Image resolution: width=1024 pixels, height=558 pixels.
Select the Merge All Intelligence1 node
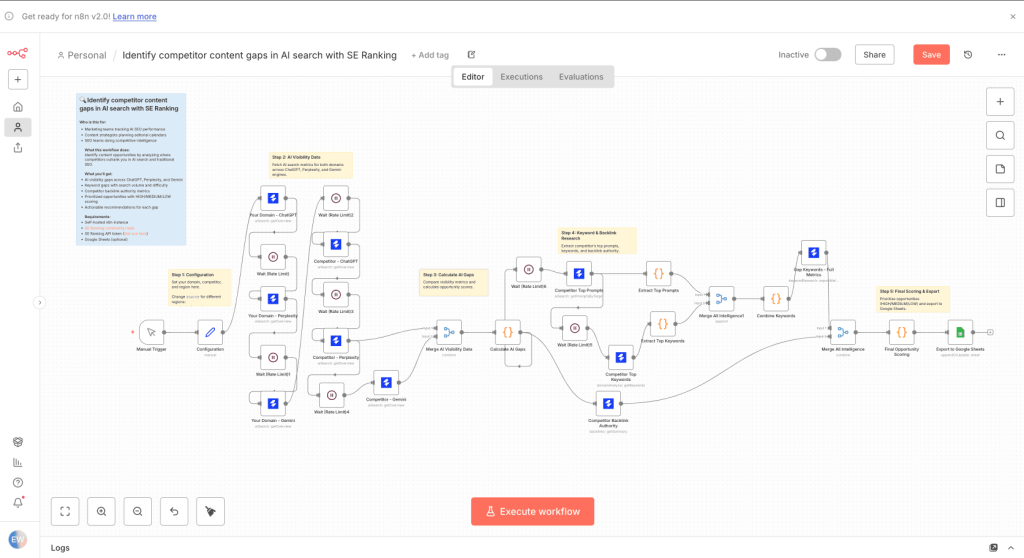click(x=721, y=299)
